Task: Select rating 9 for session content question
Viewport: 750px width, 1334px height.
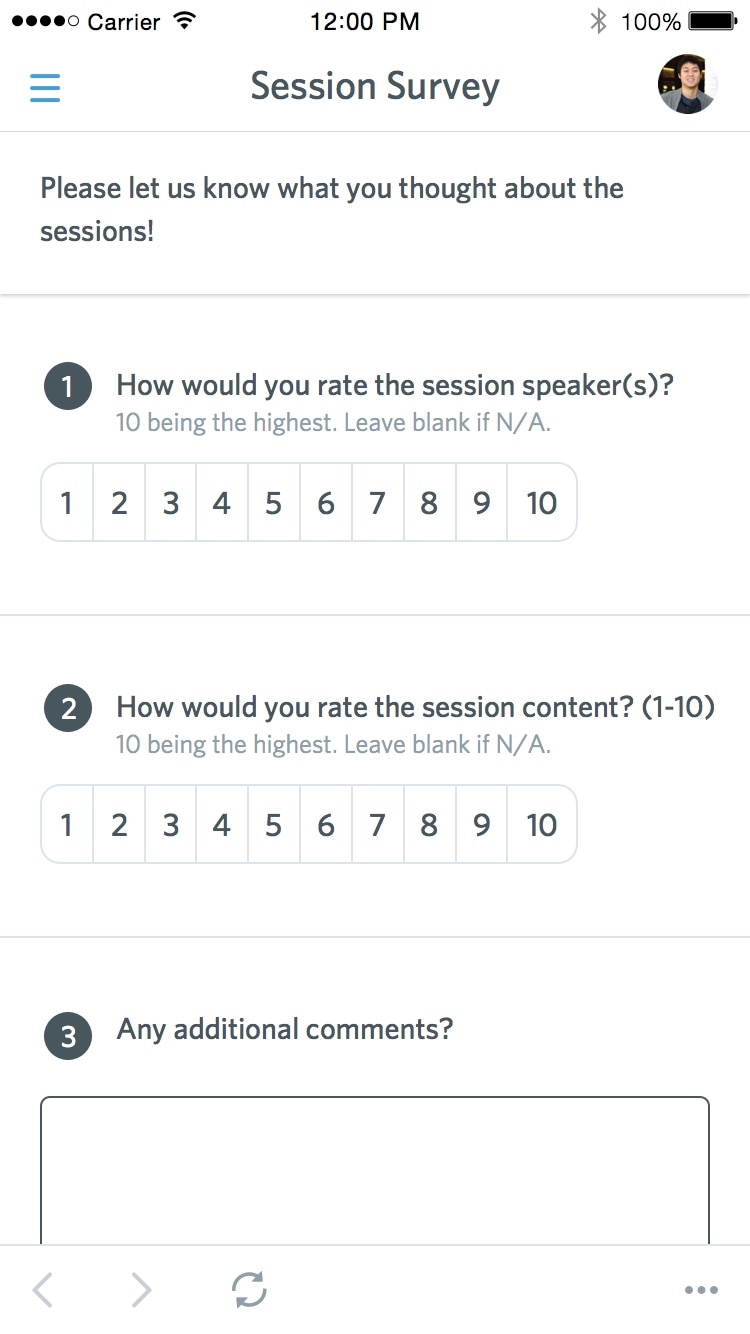Action: click(481, 825)
